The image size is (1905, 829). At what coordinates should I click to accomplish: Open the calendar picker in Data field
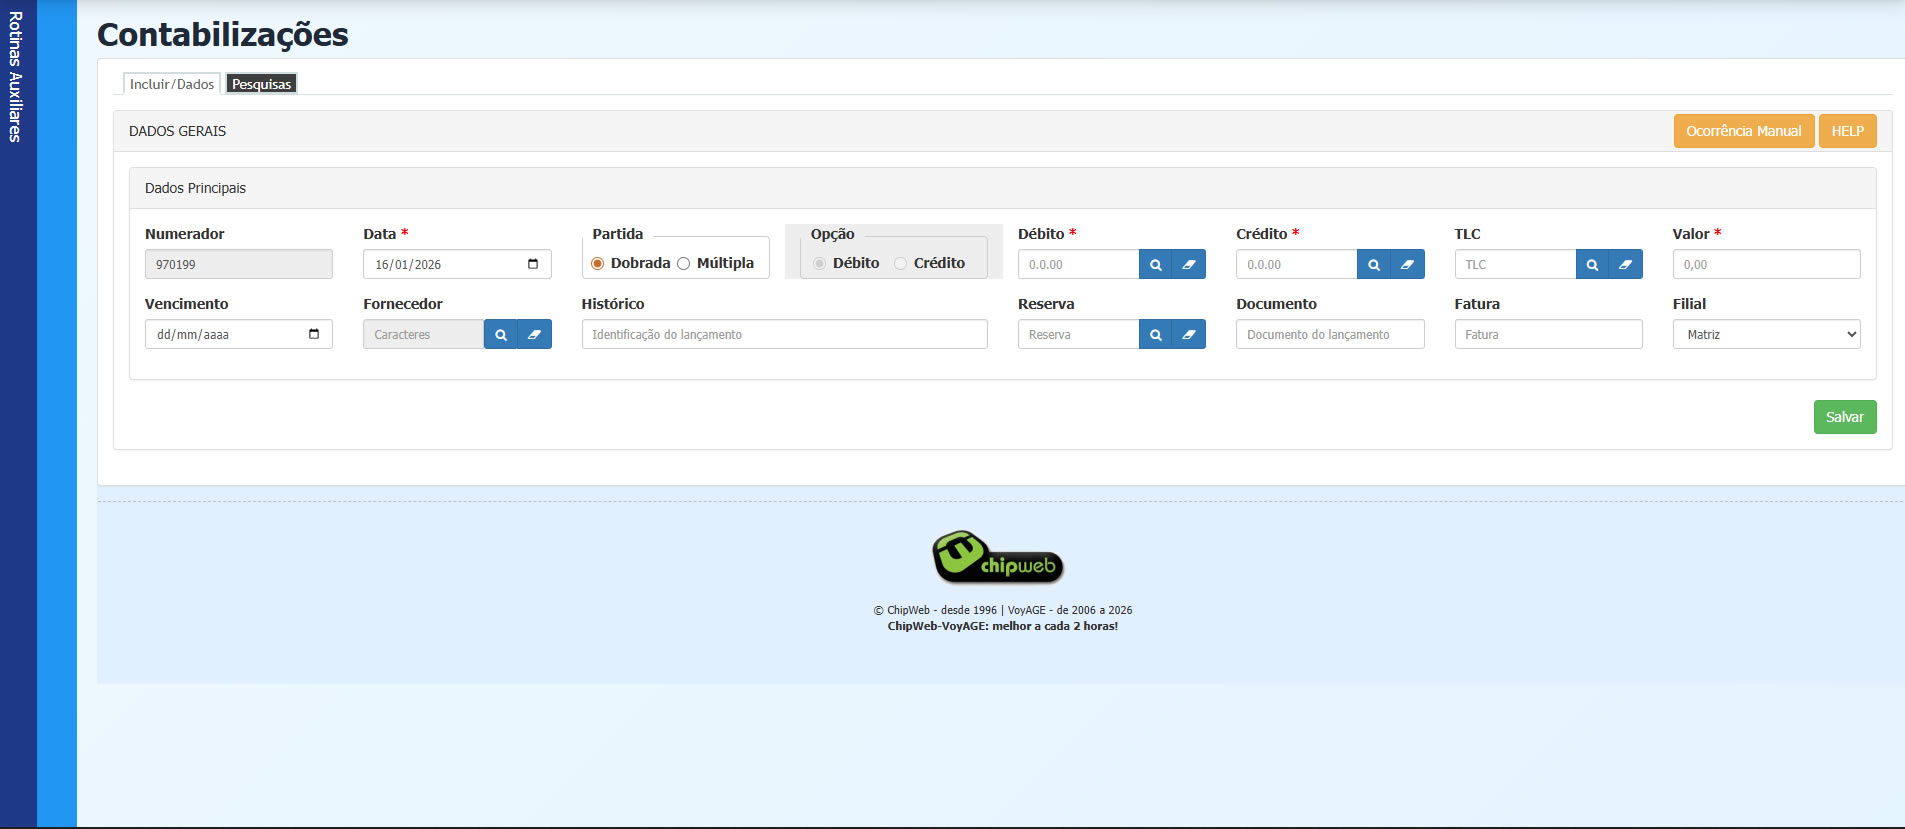[x=533, y=264]
